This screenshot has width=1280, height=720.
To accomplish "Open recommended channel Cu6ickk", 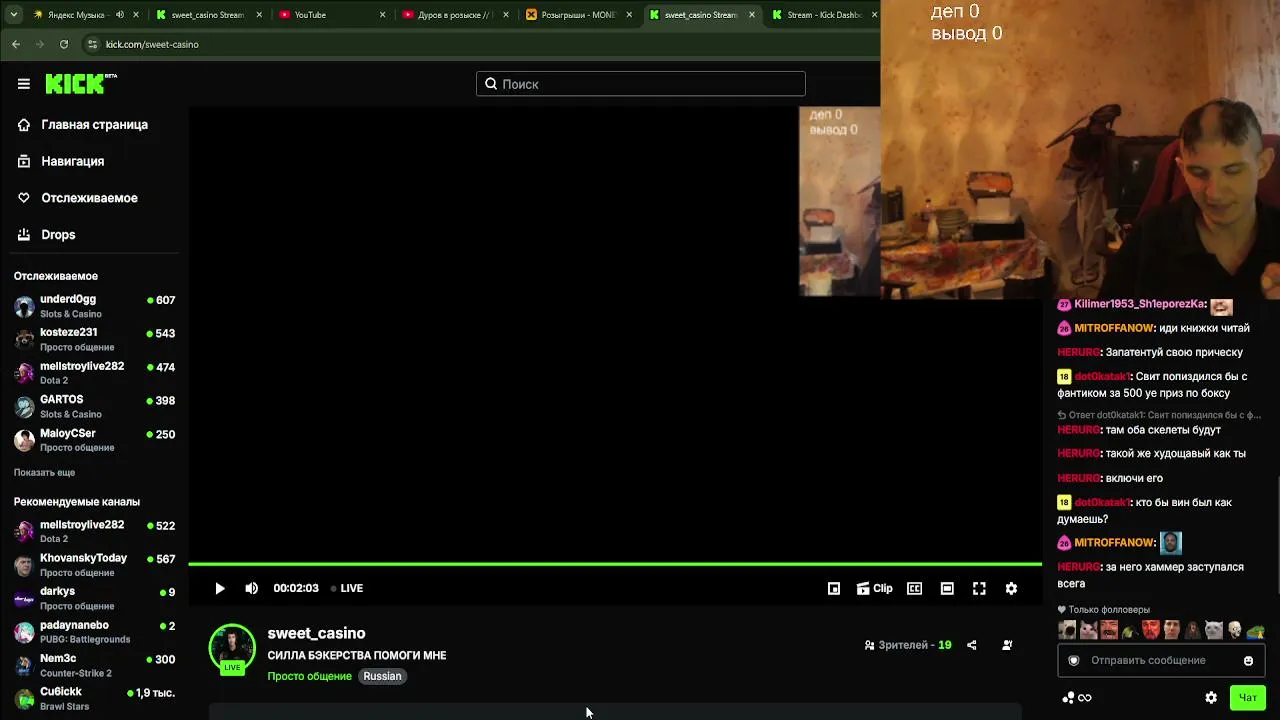I will (x=95, y=699).
